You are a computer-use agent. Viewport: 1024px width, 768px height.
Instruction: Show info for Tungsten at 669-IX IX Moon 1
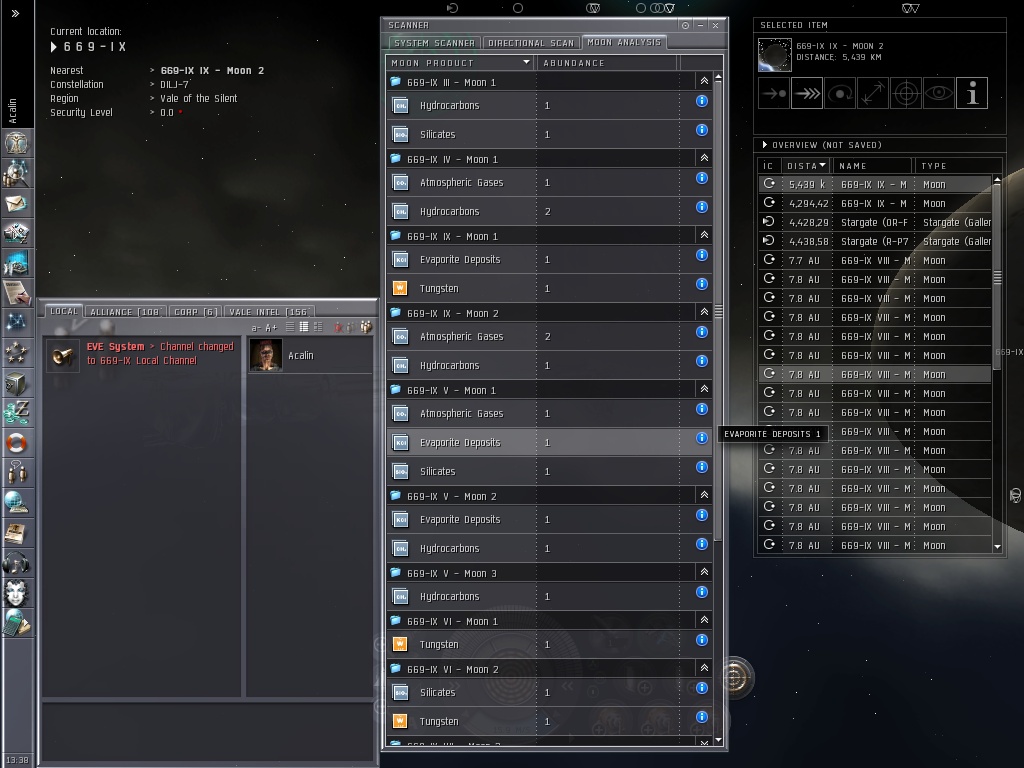(x=701, y=284)
